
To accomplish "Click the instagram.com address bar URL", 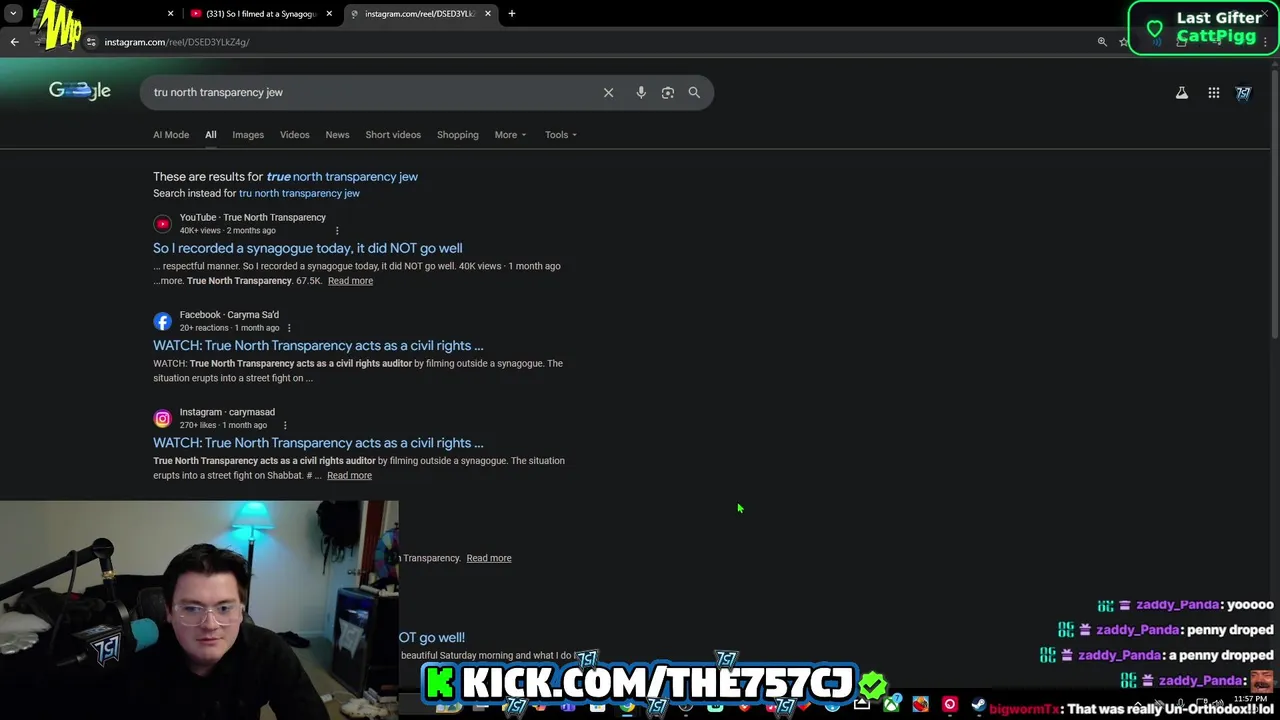I will click(x=177, y=42).
